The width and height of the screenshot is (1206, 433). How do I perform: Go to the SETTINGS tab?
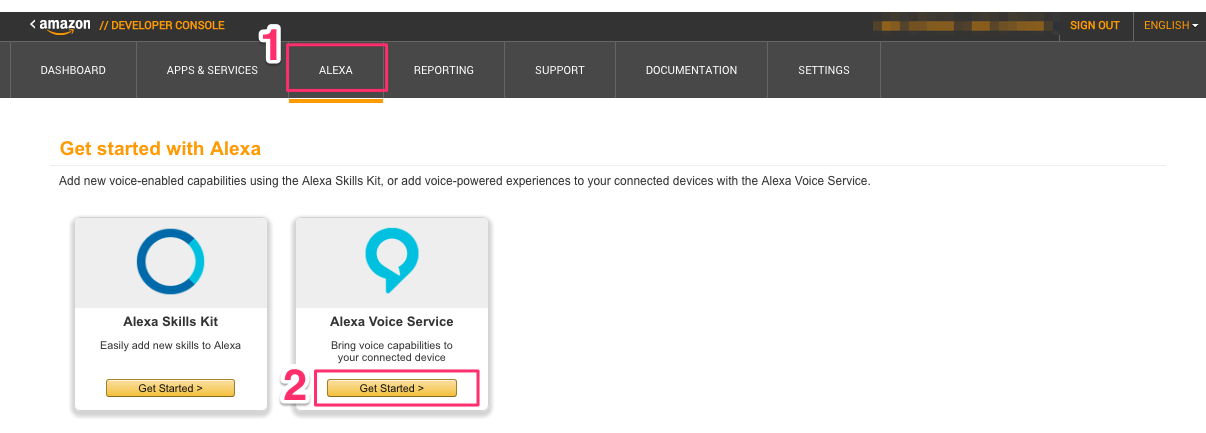(824, 70)
